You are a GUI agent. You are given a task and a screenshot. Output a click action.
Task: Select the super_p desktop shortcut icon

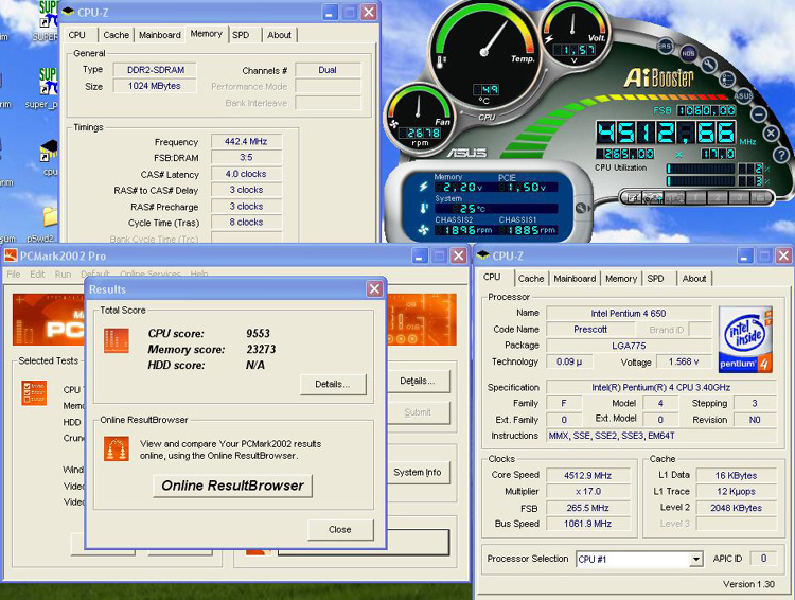(x=49, y=81)
